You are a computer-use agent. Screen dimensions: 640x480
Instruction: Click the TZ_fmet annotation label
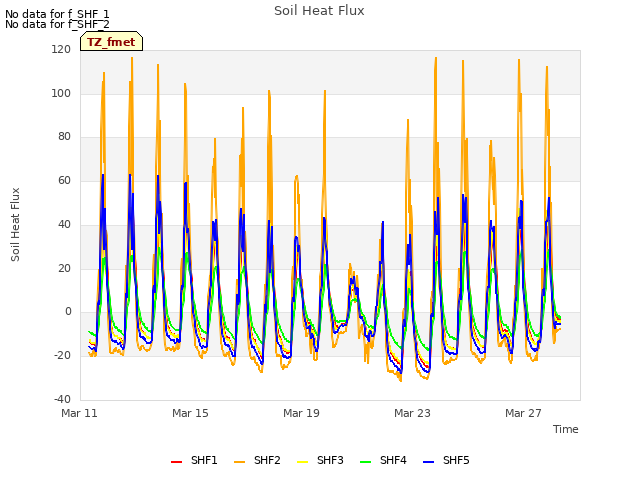(x=111, y=42)
